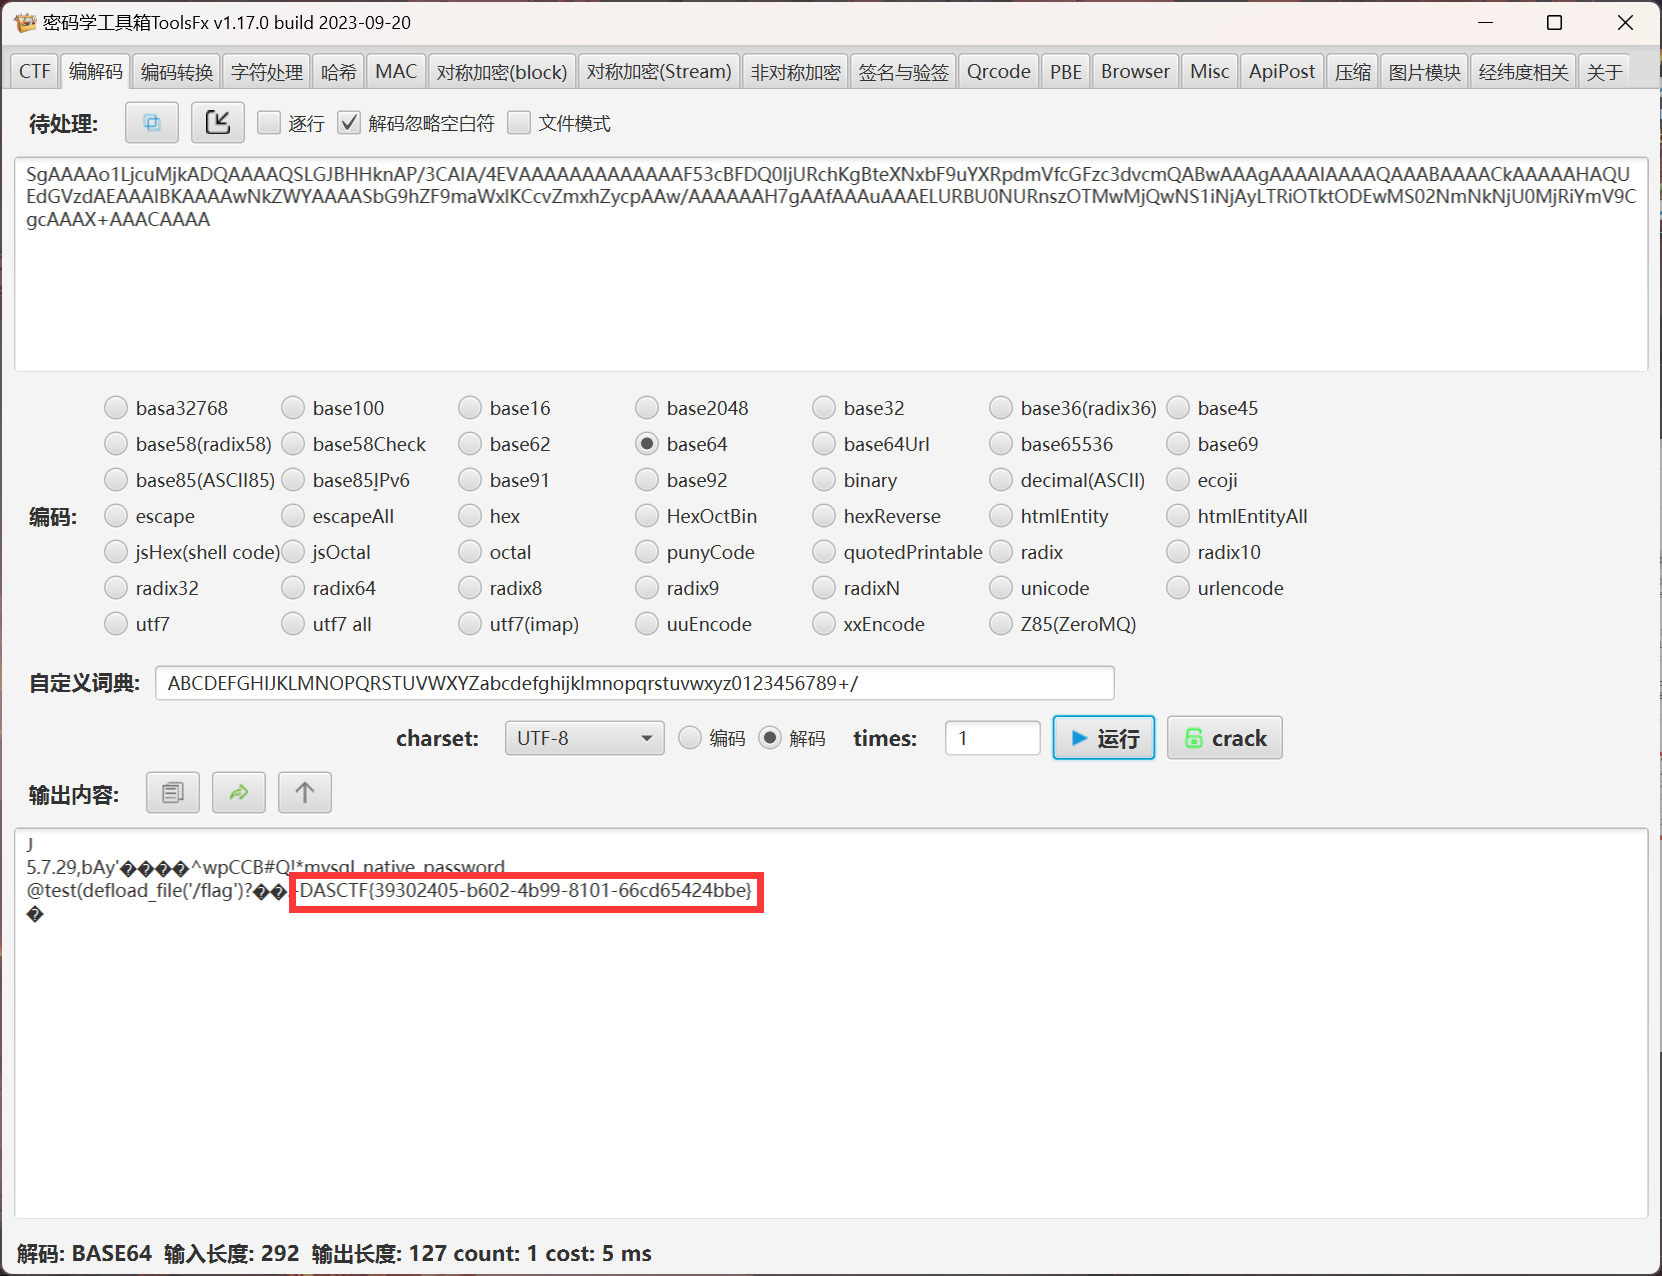Open 对称加密(Stream) tab
Viewport: 1662px width, 1276px height.
click(659, 72)
